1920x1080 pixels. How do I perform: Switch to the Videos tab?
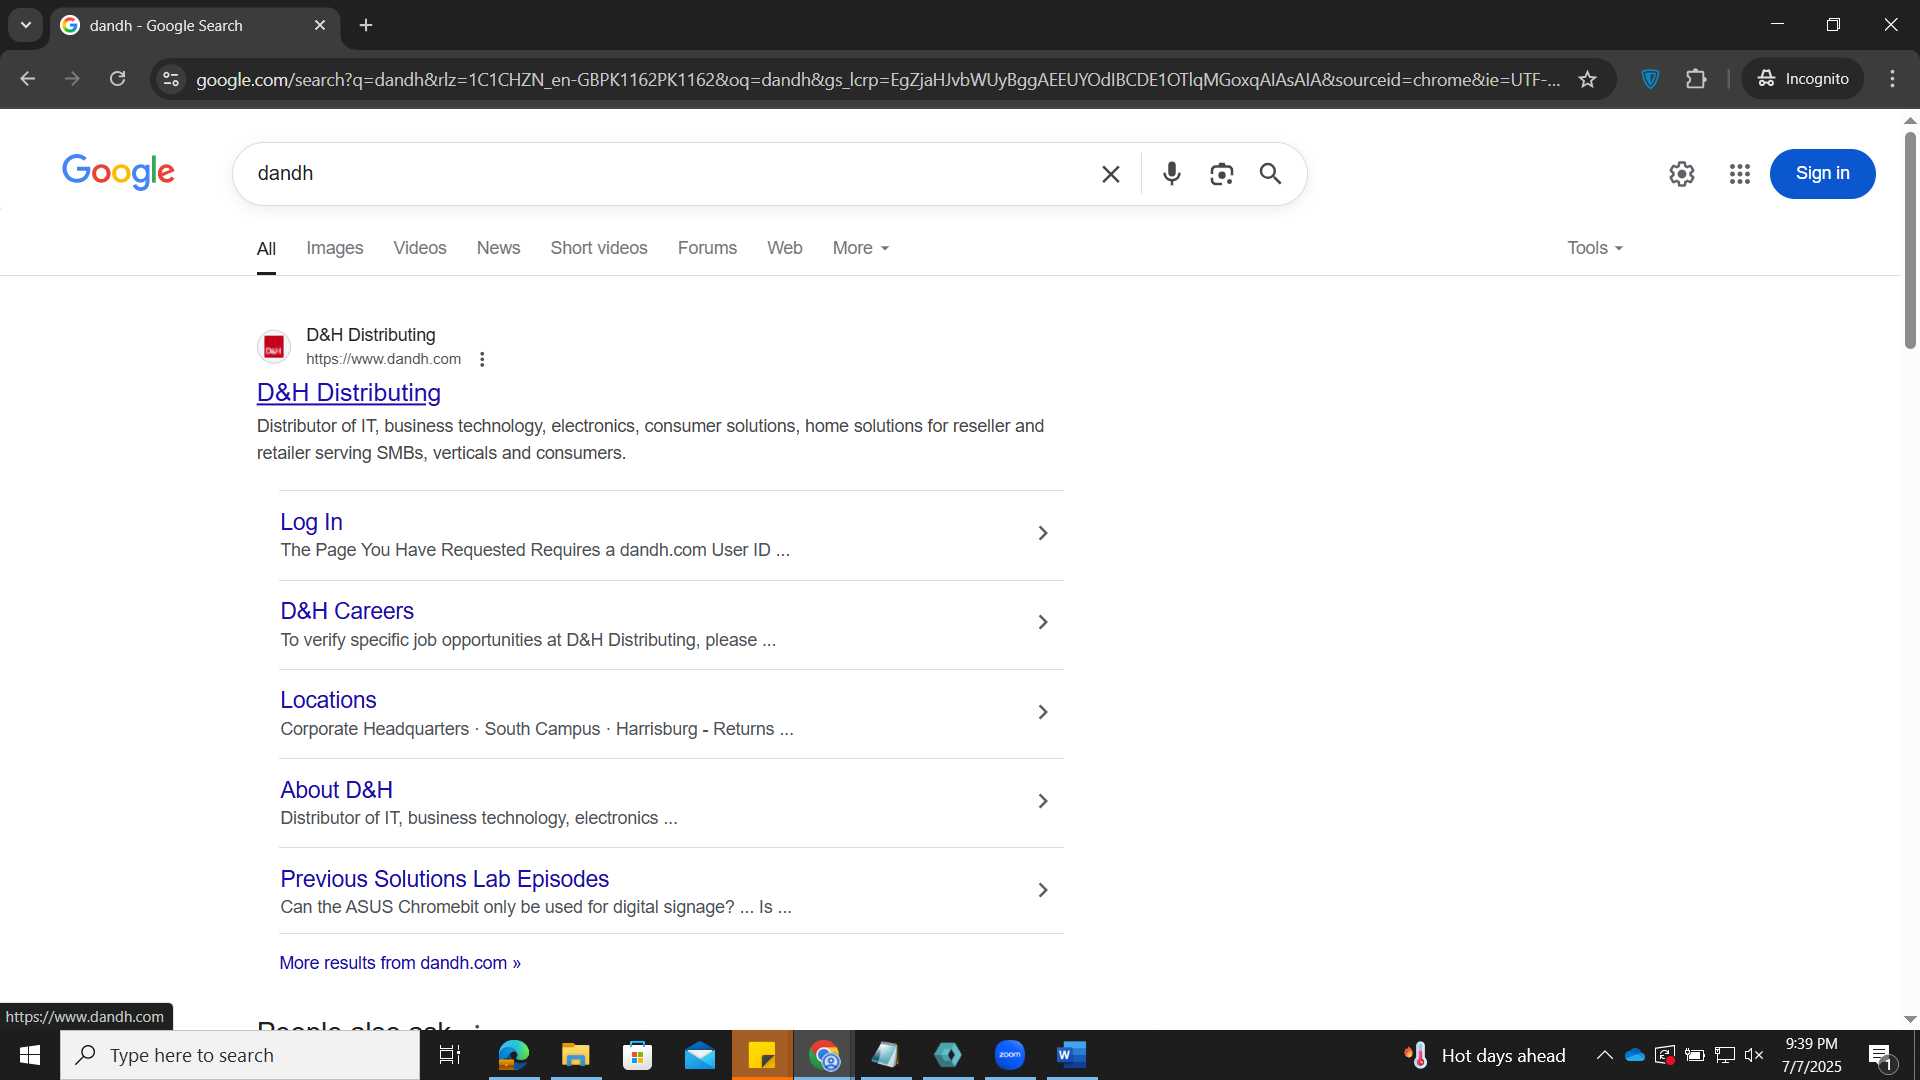[419, 248]
